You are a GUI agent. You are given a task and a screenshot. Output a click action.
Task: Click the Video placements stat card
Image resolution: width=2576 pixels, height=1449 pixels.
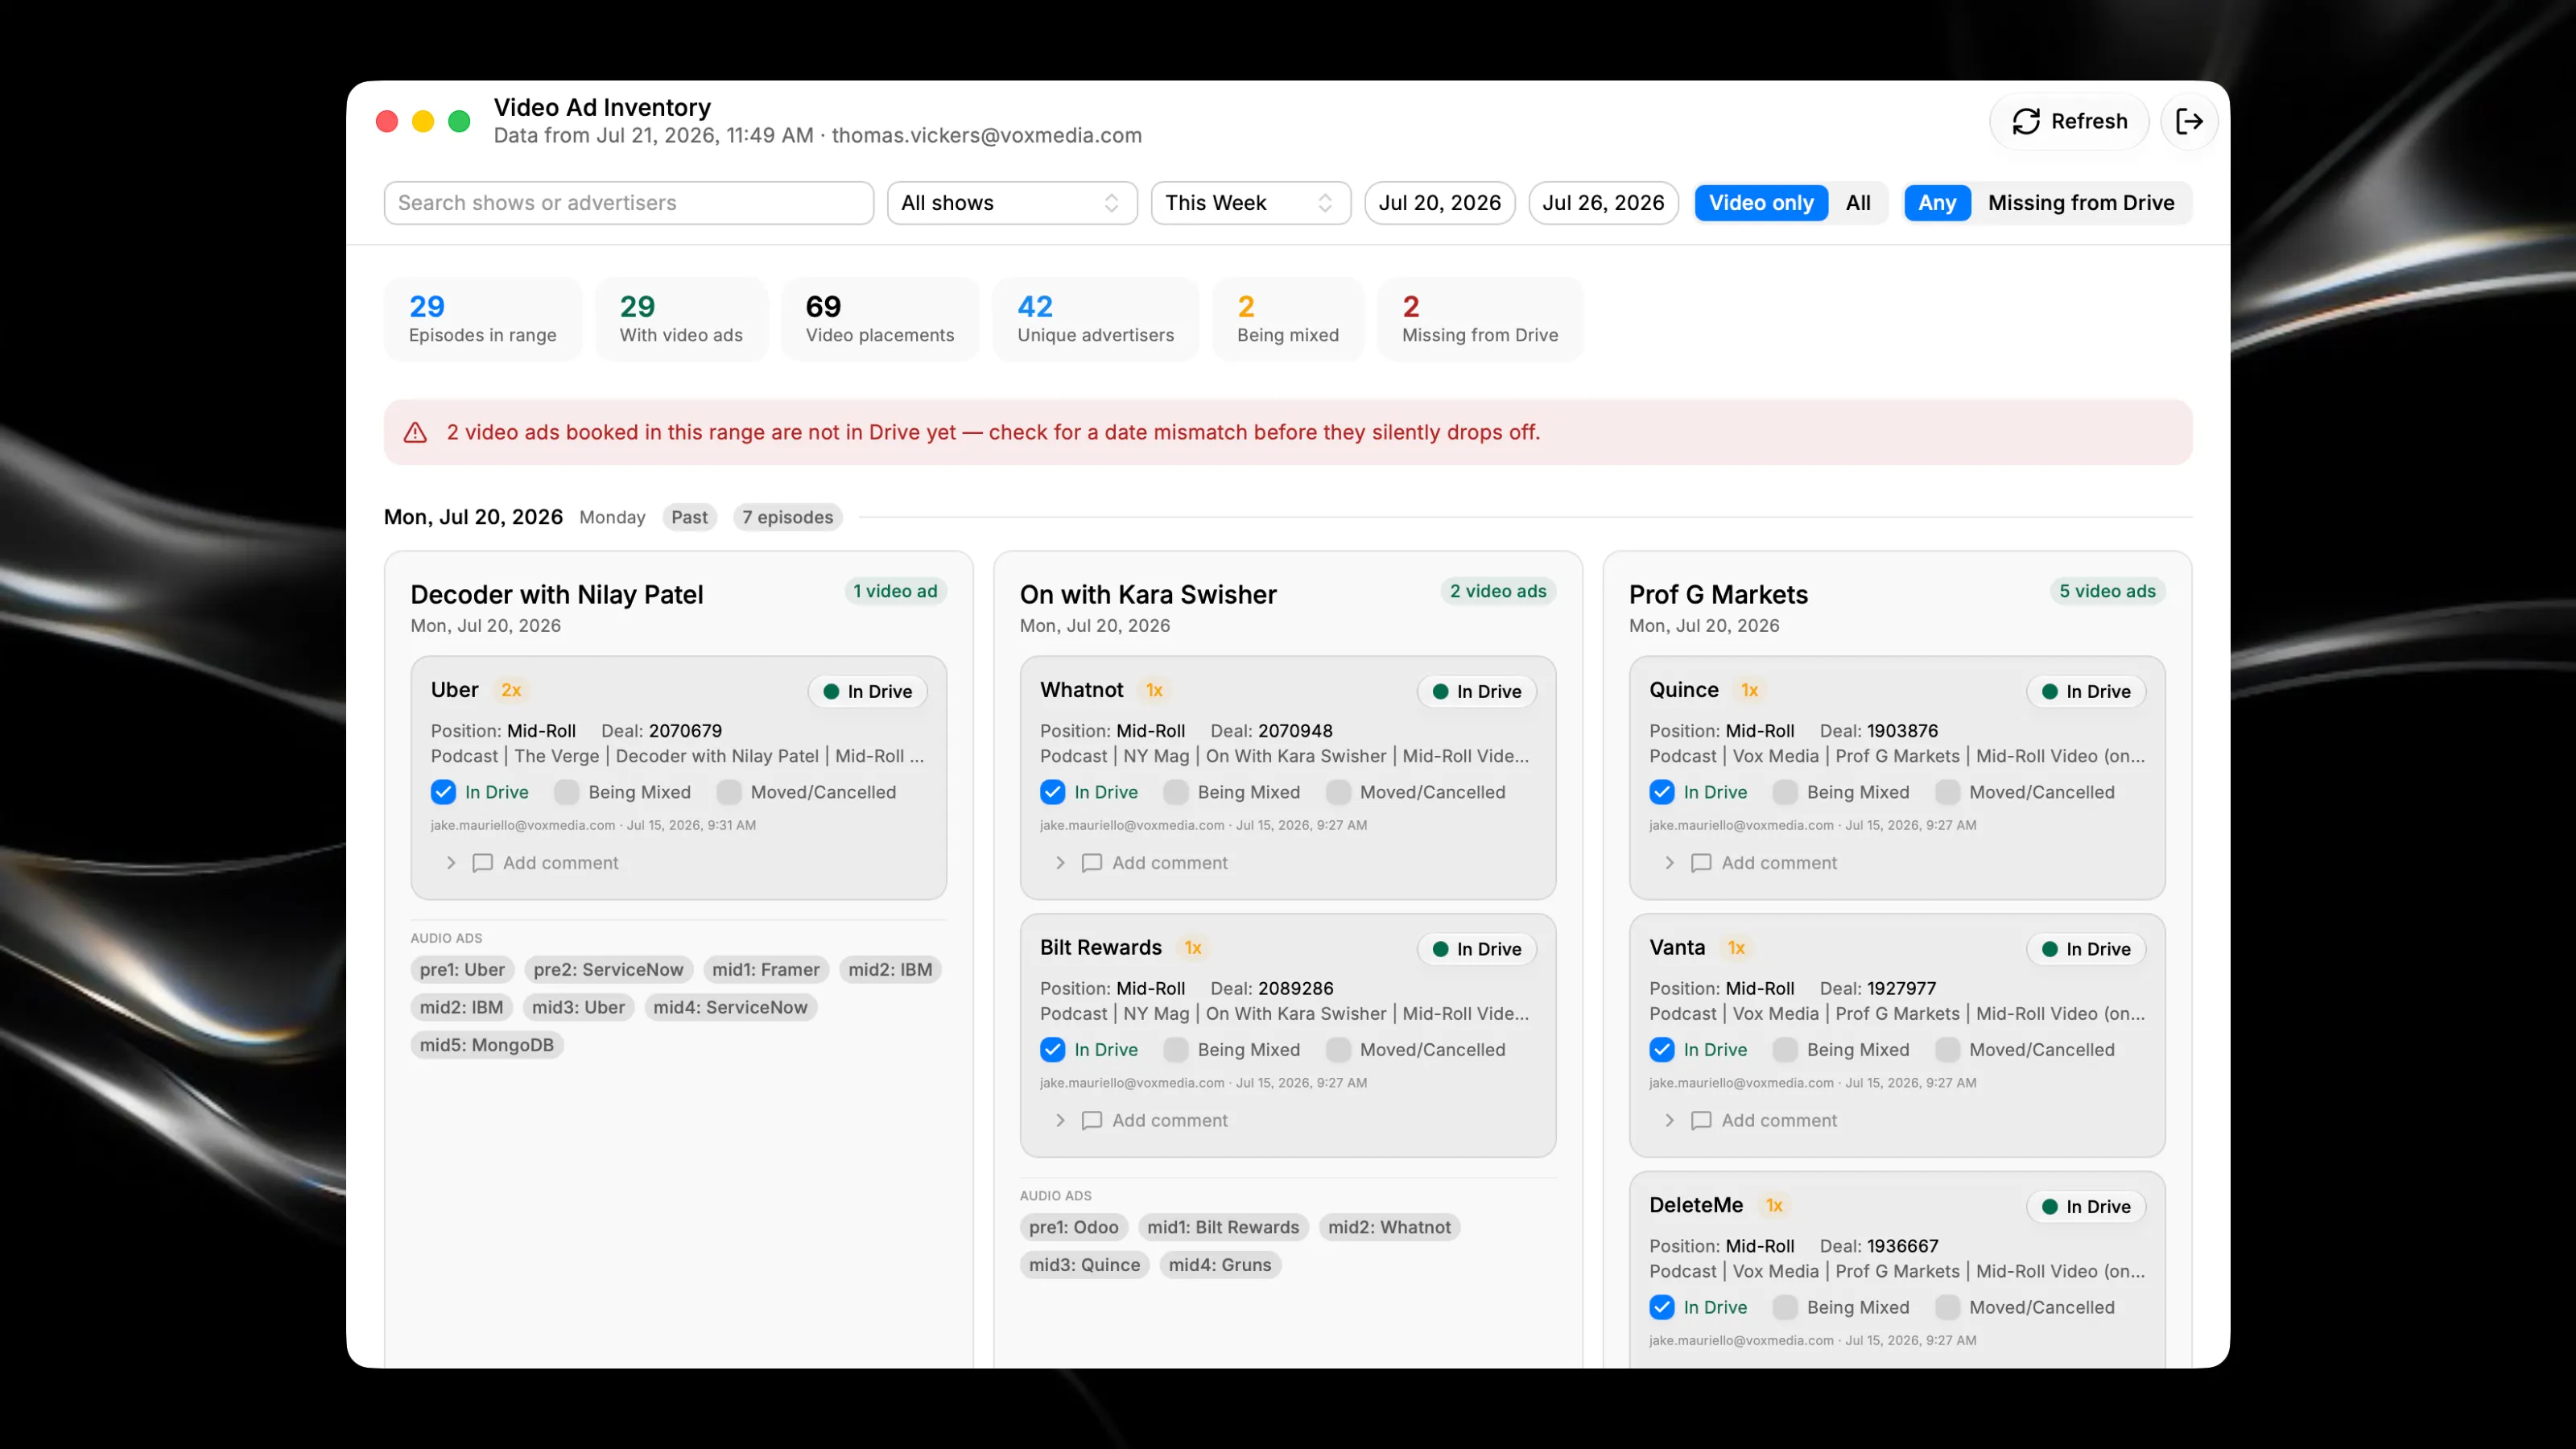(880, 319)
